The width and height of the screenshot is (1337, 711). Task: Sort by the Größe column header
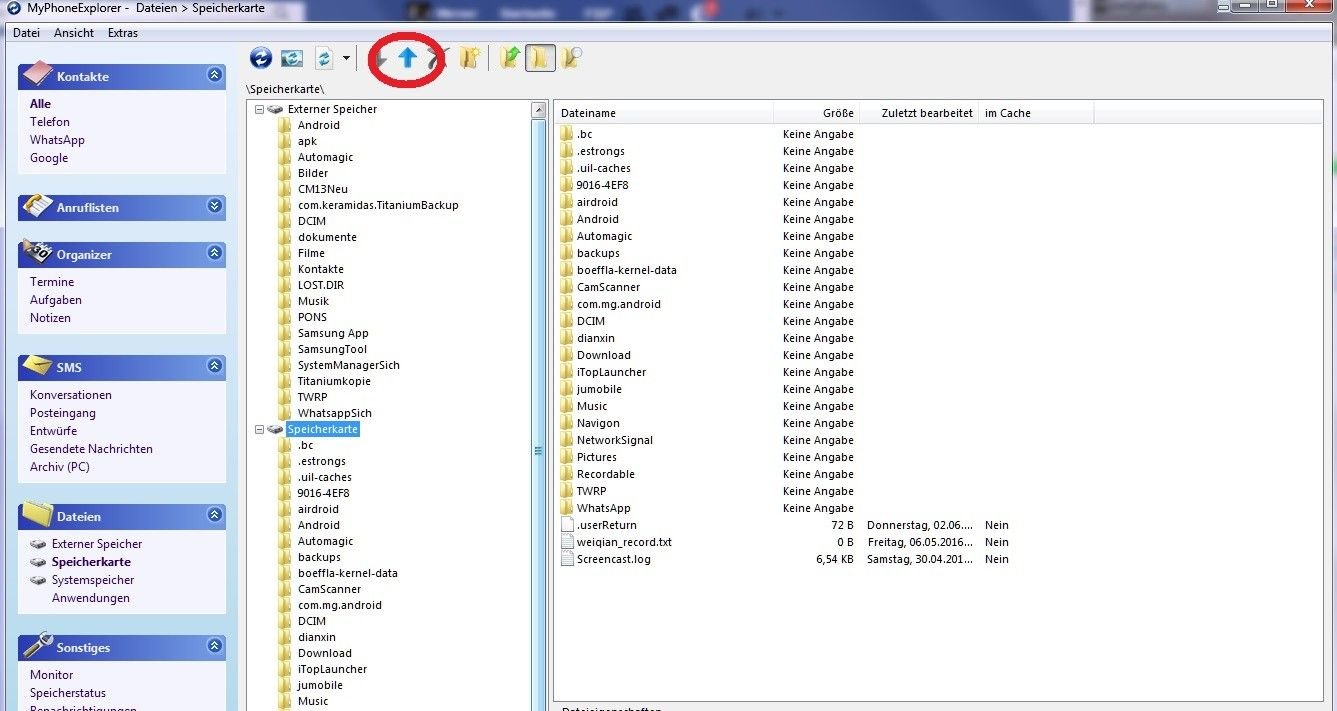tap(817, 113)
